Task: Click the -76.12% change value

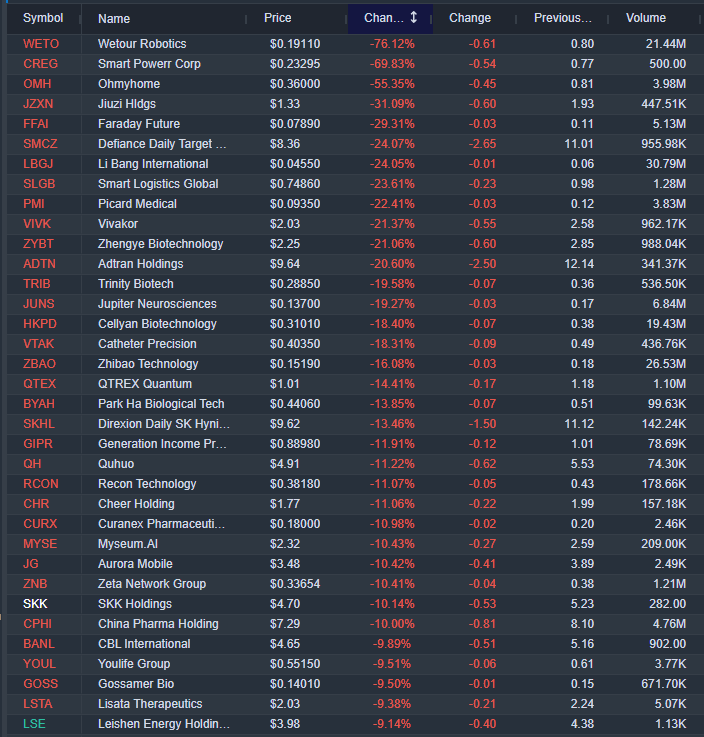Action: 392,44
